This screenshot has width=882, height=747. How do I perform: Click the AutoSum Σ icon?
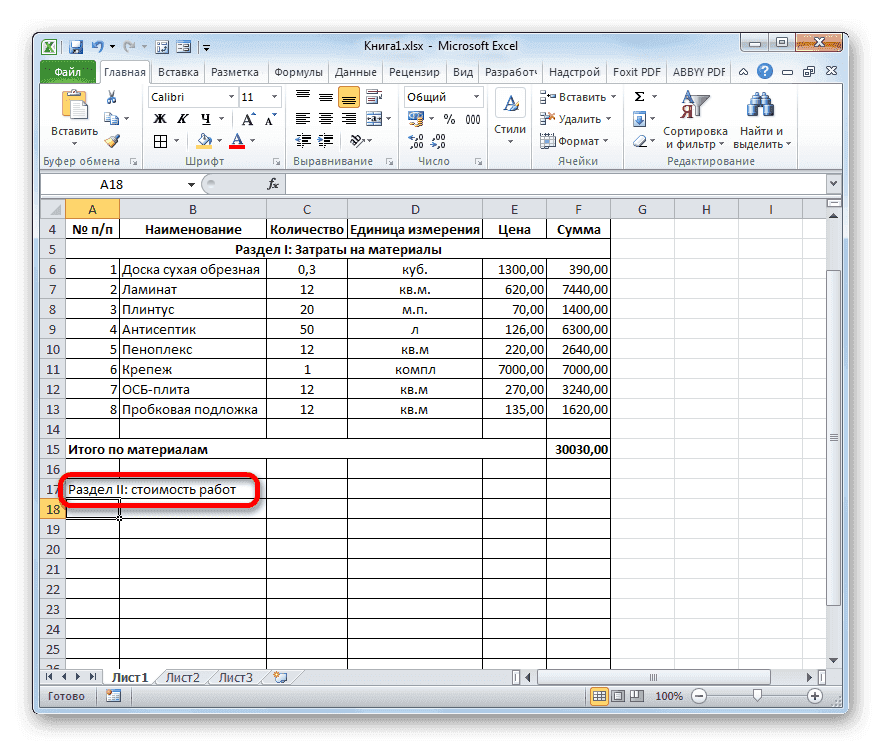(640, 97)
